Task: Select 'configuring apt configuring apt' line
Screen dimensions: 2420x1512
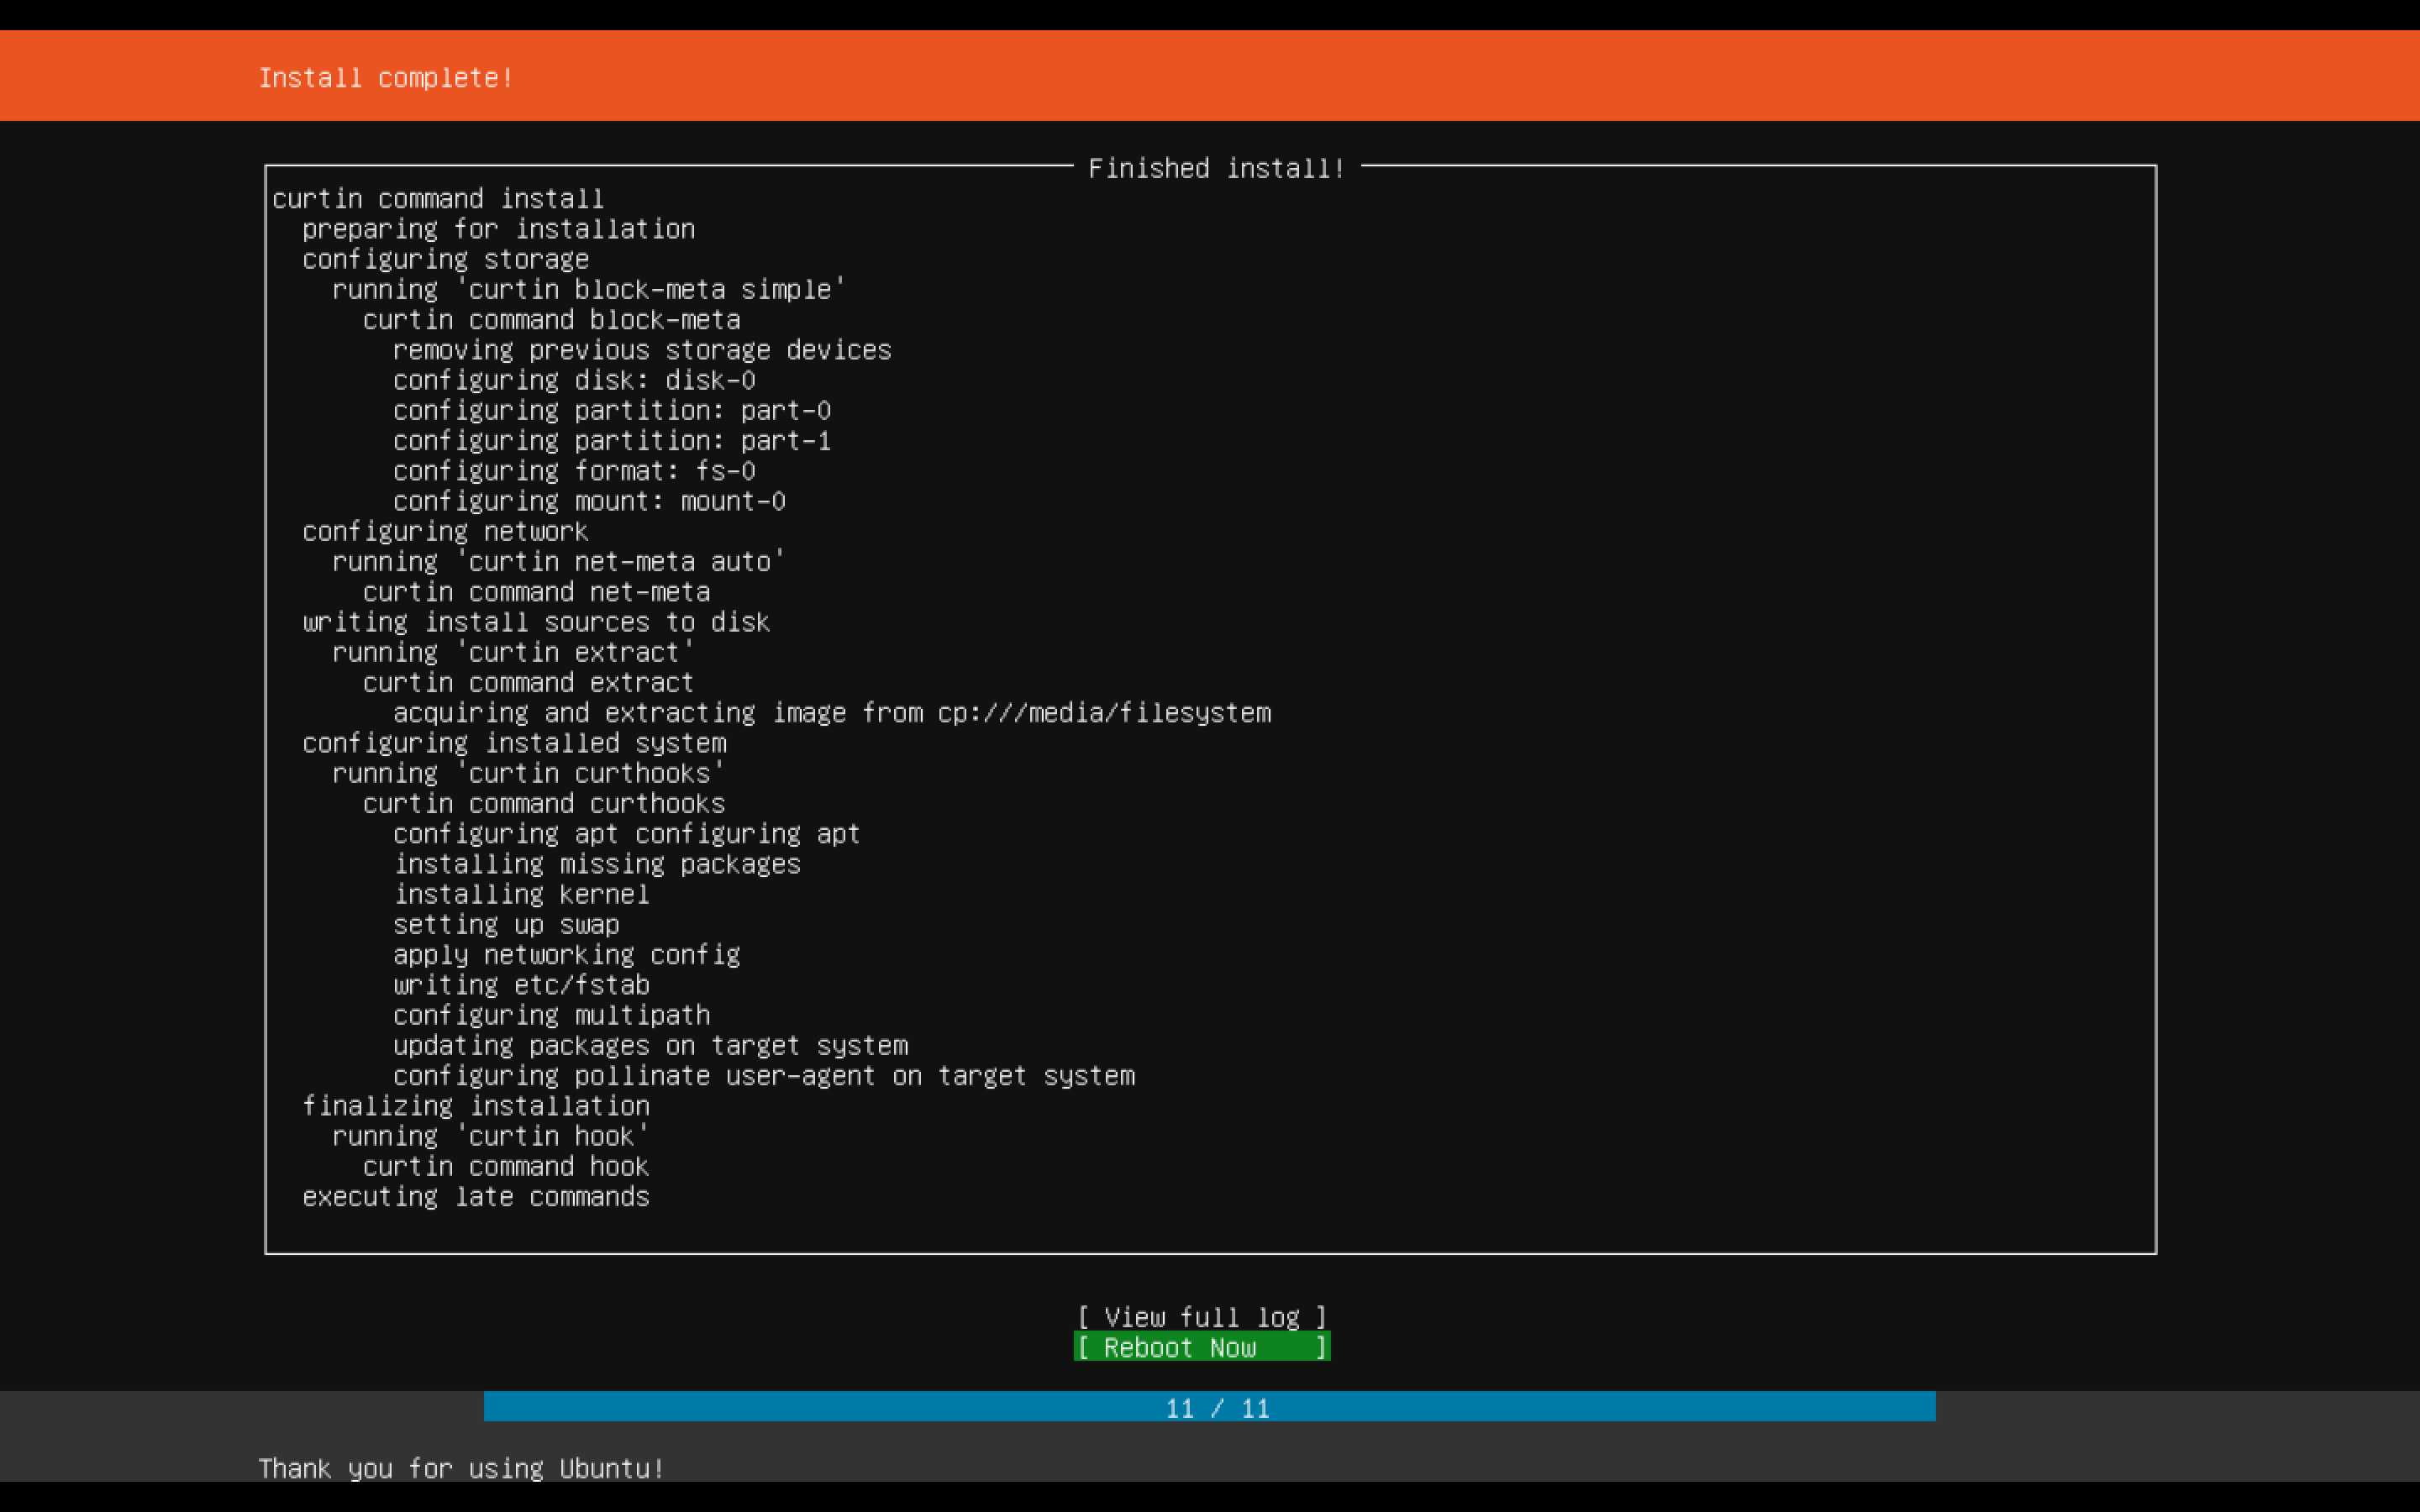Action: (x=627, y=834)
